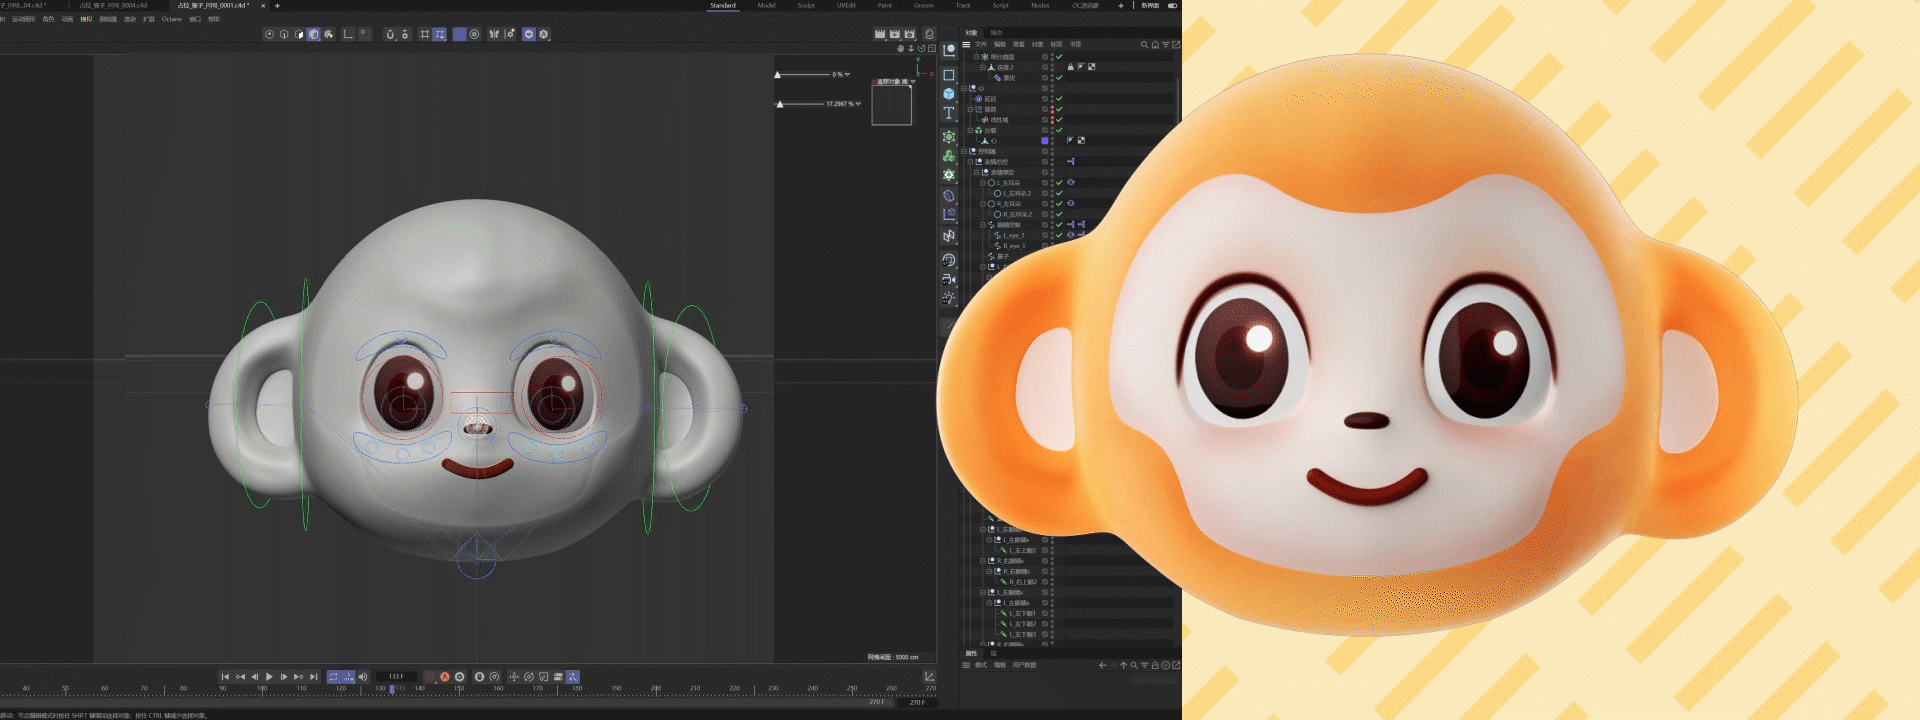Image resolution: width=1920 pixels, height=720 pixels.
Task: Collapse the 细分曲面 object tree node
Action: (976, 57)
